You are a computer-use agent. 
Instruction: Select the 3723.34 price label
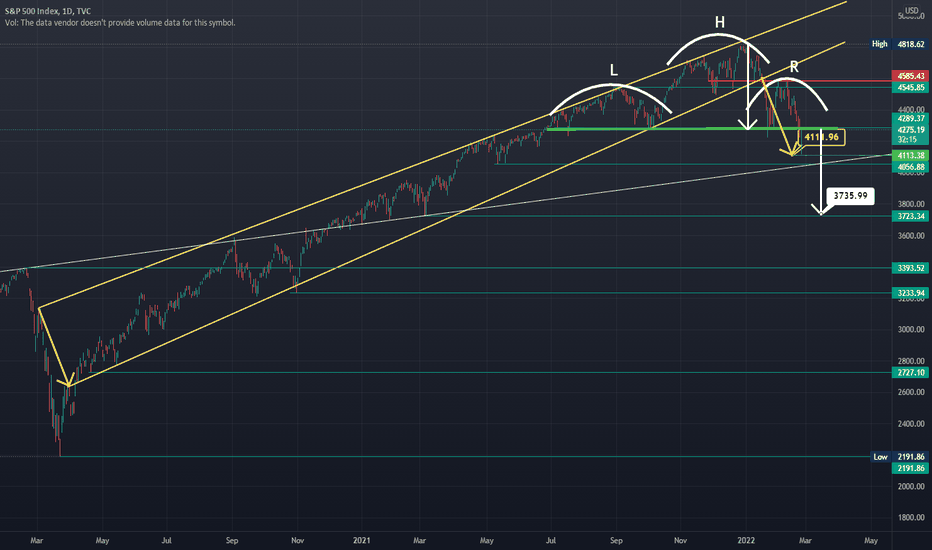910,216
